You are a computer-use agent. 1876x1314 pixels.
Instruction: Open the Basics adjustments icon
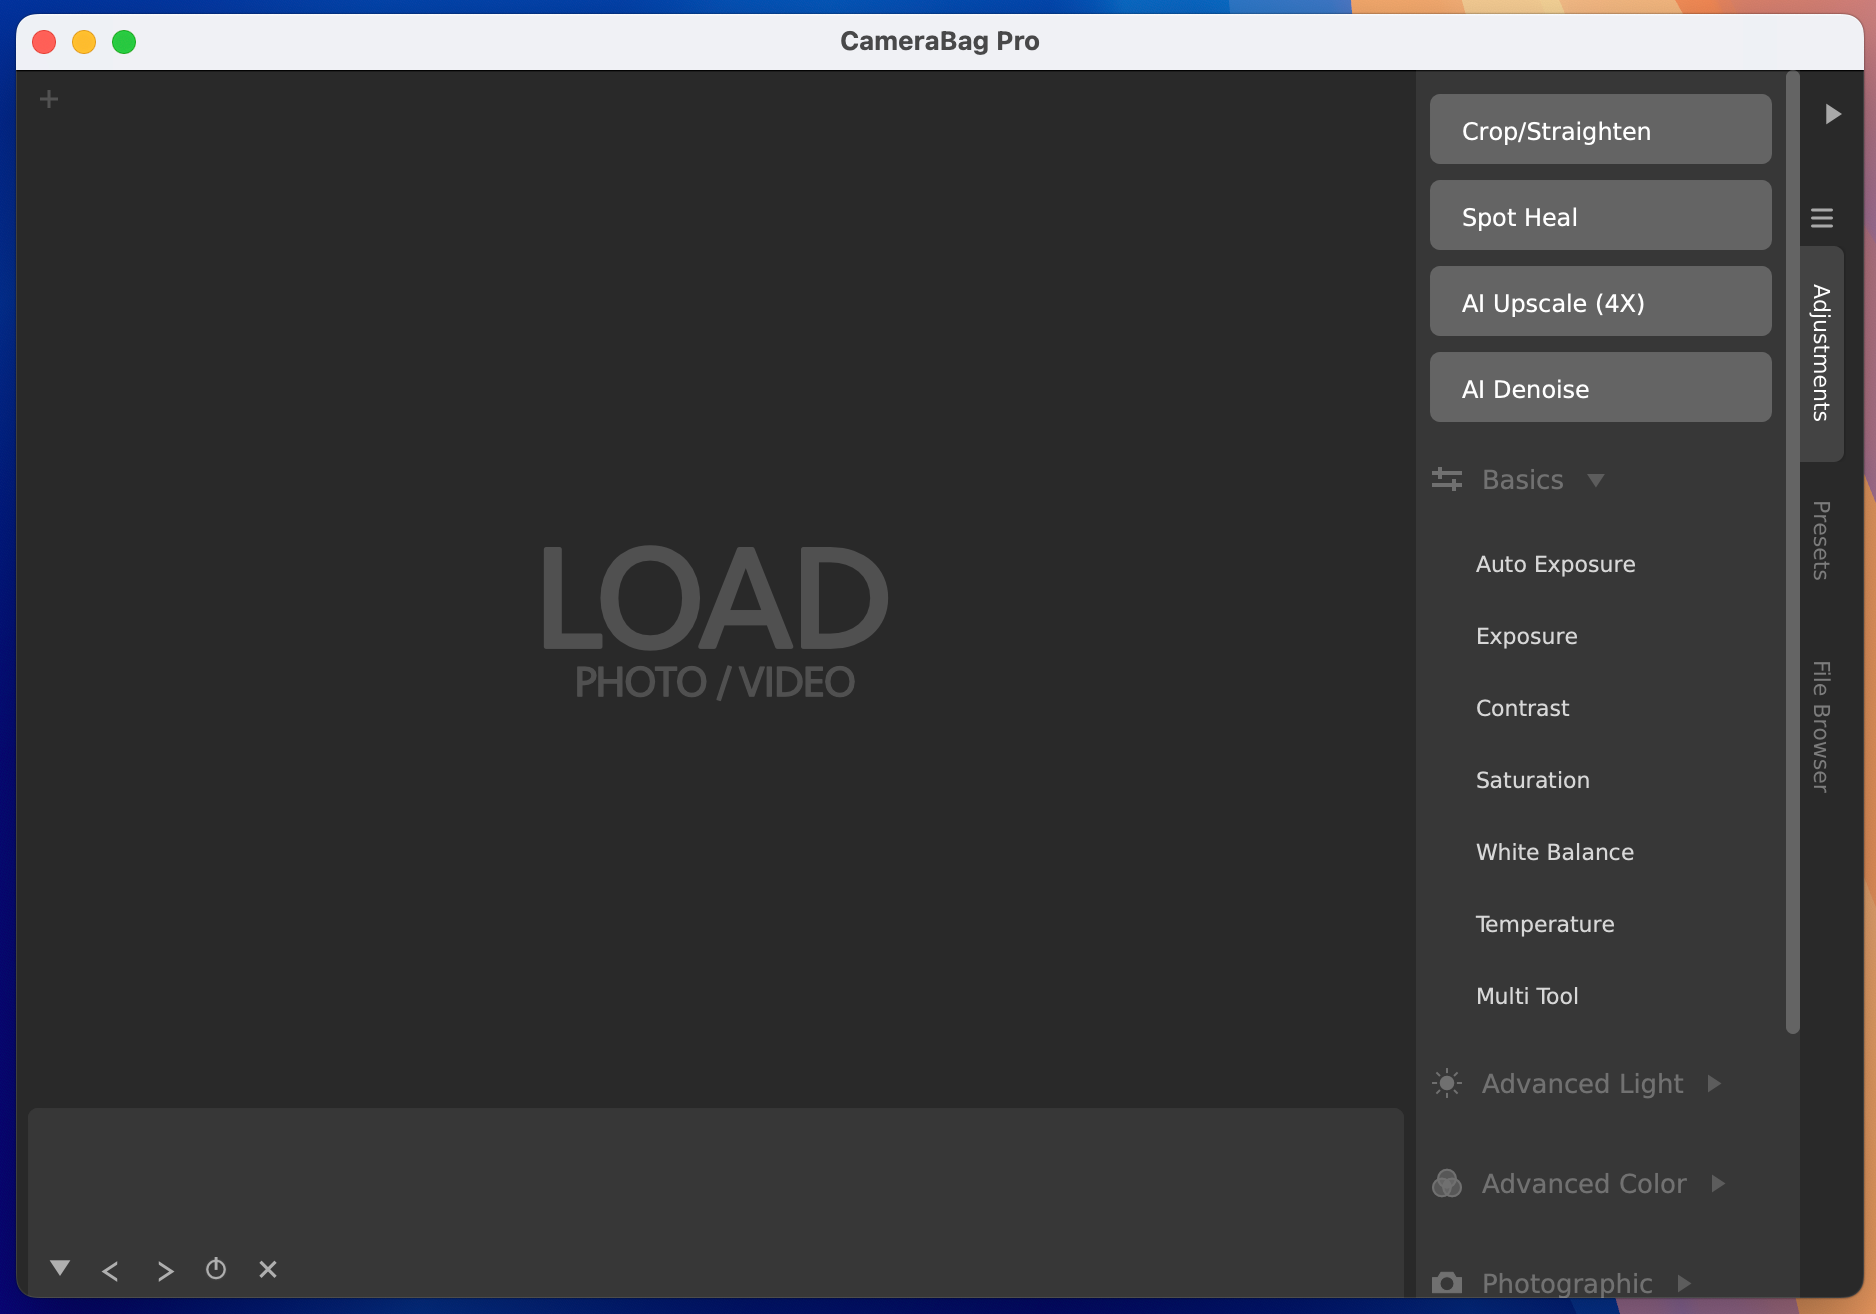[1447, 480]
